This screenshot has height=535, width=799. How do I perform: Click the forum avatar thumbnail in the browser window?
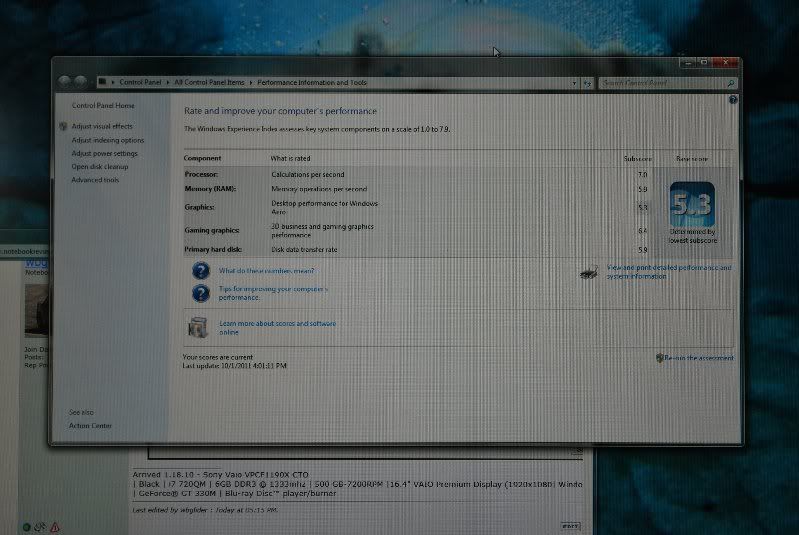point(37,310)
